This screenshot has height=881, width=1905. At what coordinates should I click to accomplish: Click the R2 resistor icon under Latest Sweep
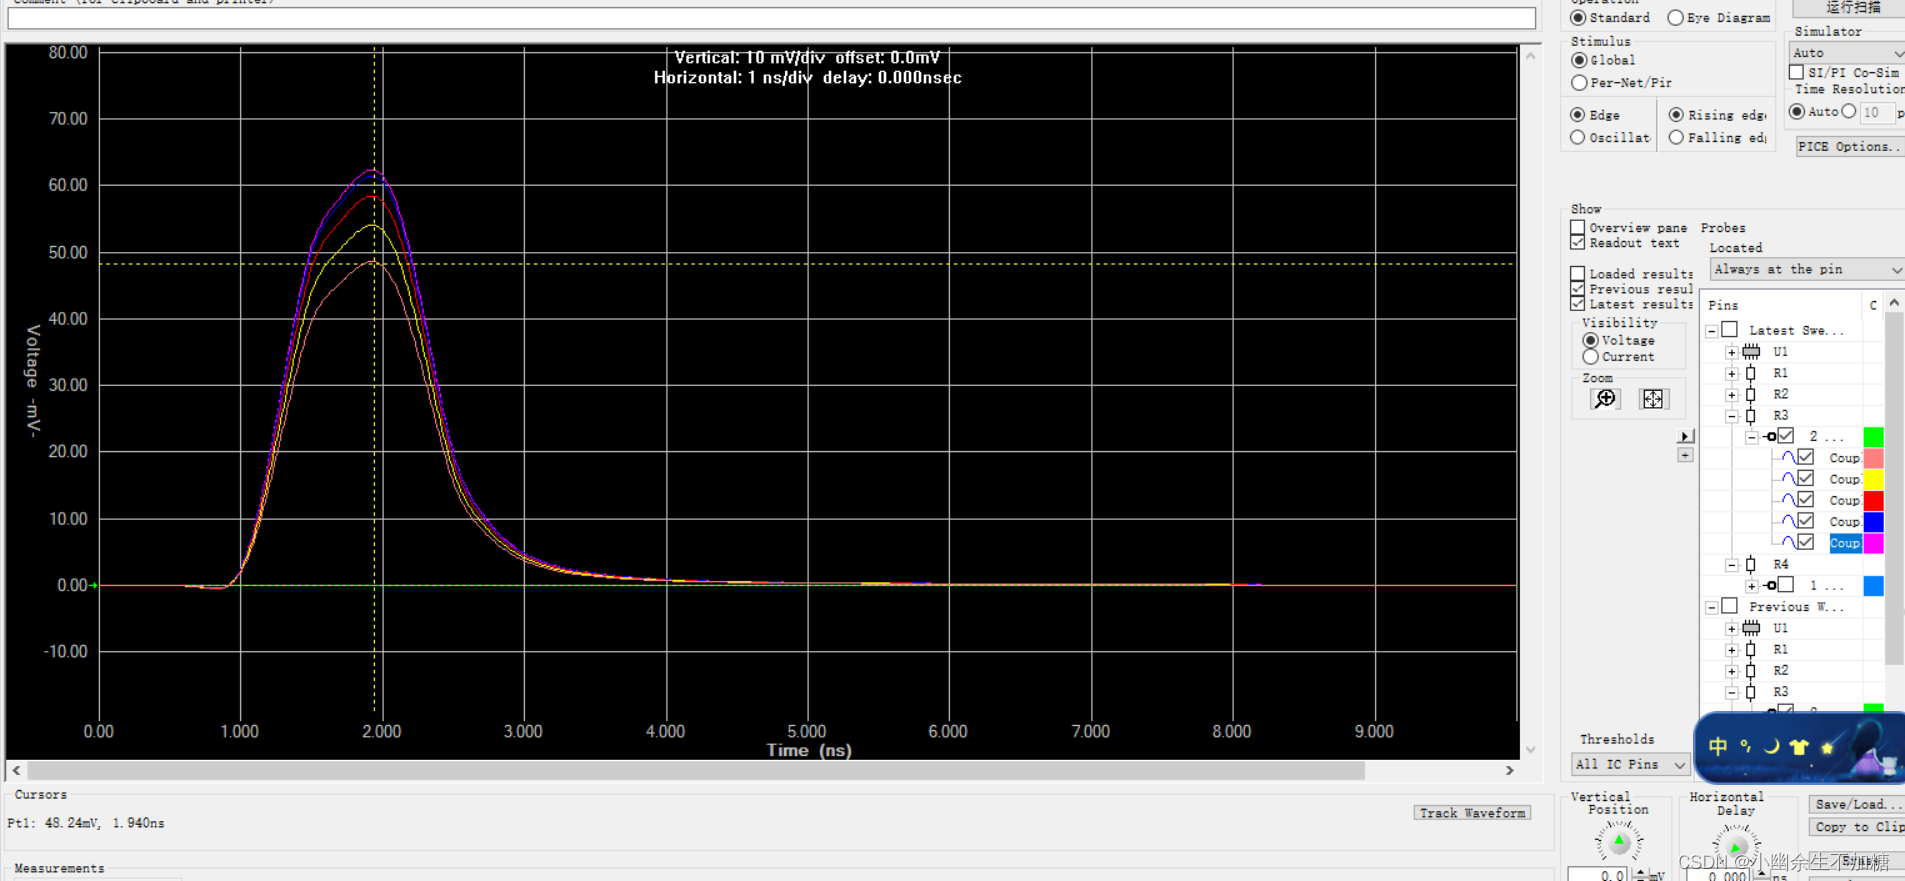1751,394
